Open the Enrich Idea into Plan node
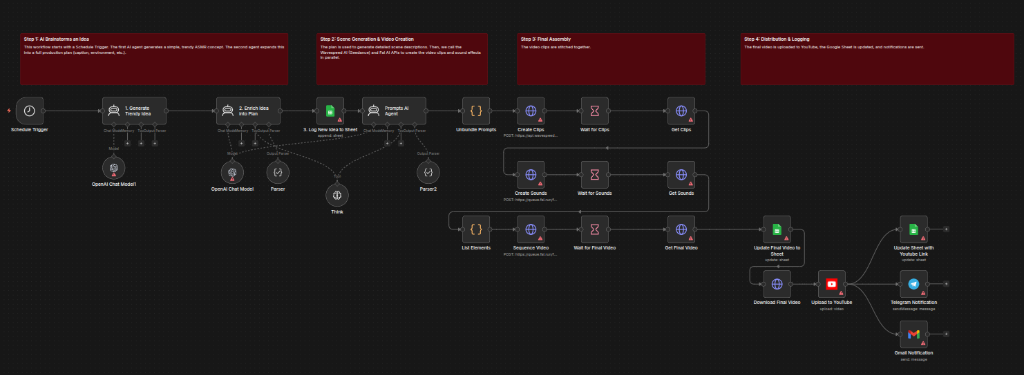Viewport: 1024px width, 375px height. (248, 111)
